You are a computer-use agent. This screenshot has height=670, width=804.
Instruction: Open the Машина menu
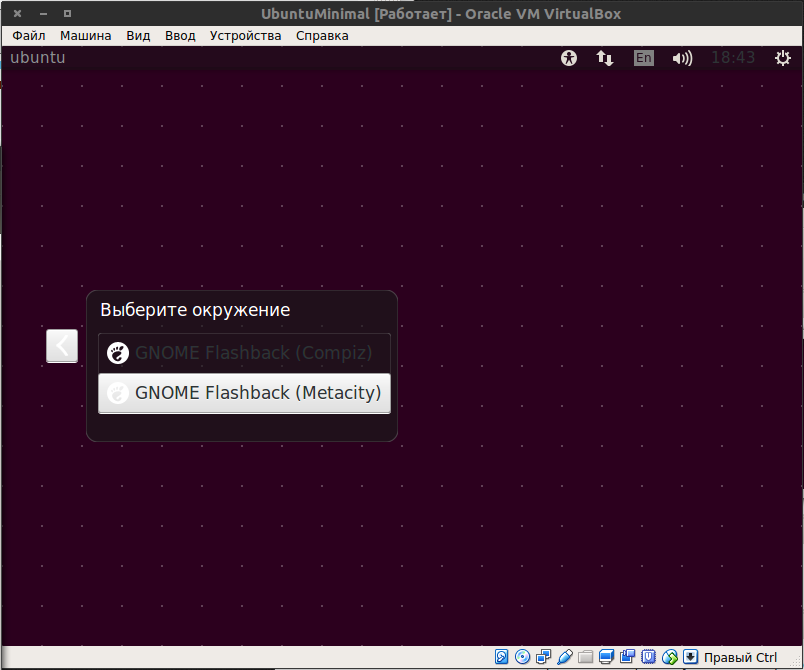pyautogui.click(x=86, y=36)
